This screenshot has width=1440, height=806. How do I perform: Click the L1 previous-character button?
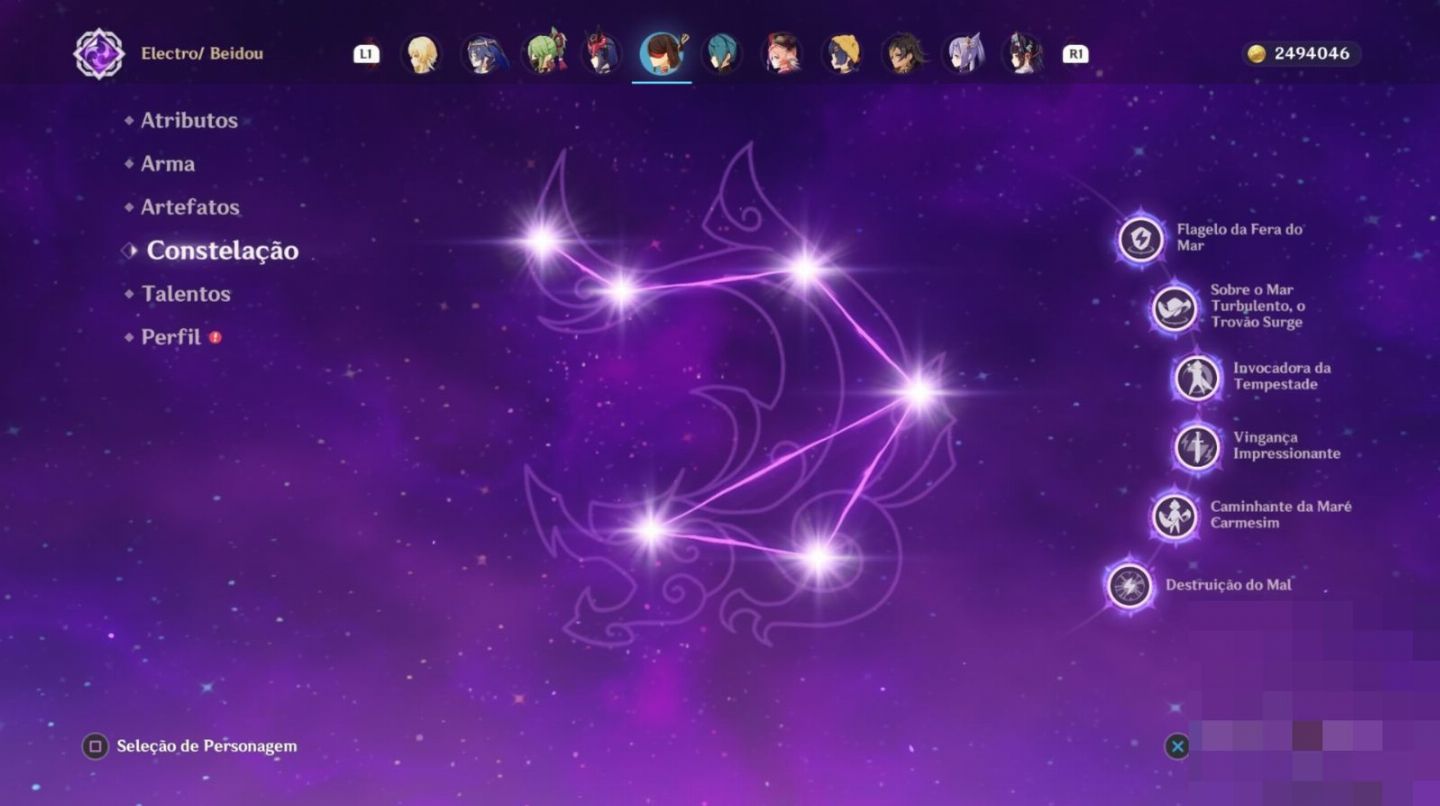367,54
